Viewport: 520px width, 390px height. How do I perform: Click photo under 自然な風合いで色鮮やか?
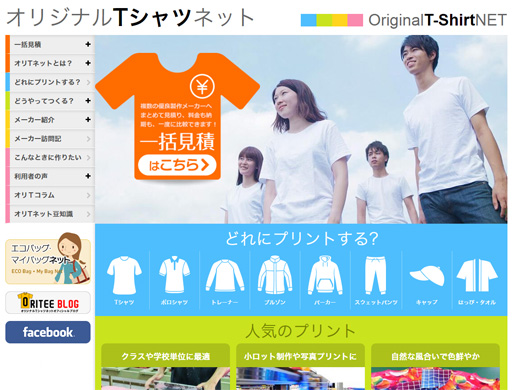coord(435,379)
